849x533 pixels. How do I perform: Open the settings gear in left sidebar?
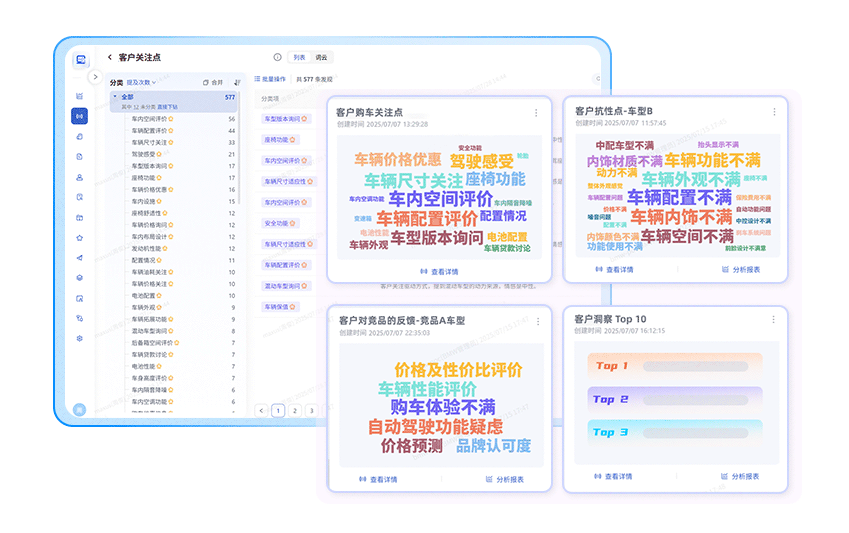pos(80,338)
